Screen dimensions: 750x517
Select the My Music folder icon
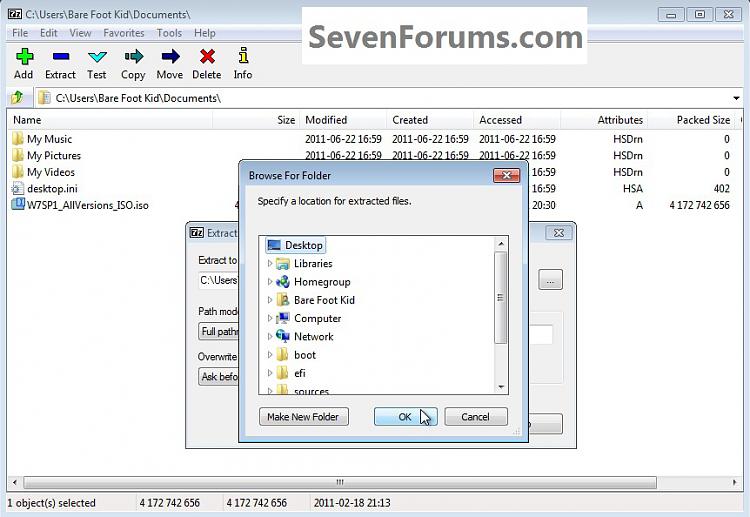pos(18,139)
